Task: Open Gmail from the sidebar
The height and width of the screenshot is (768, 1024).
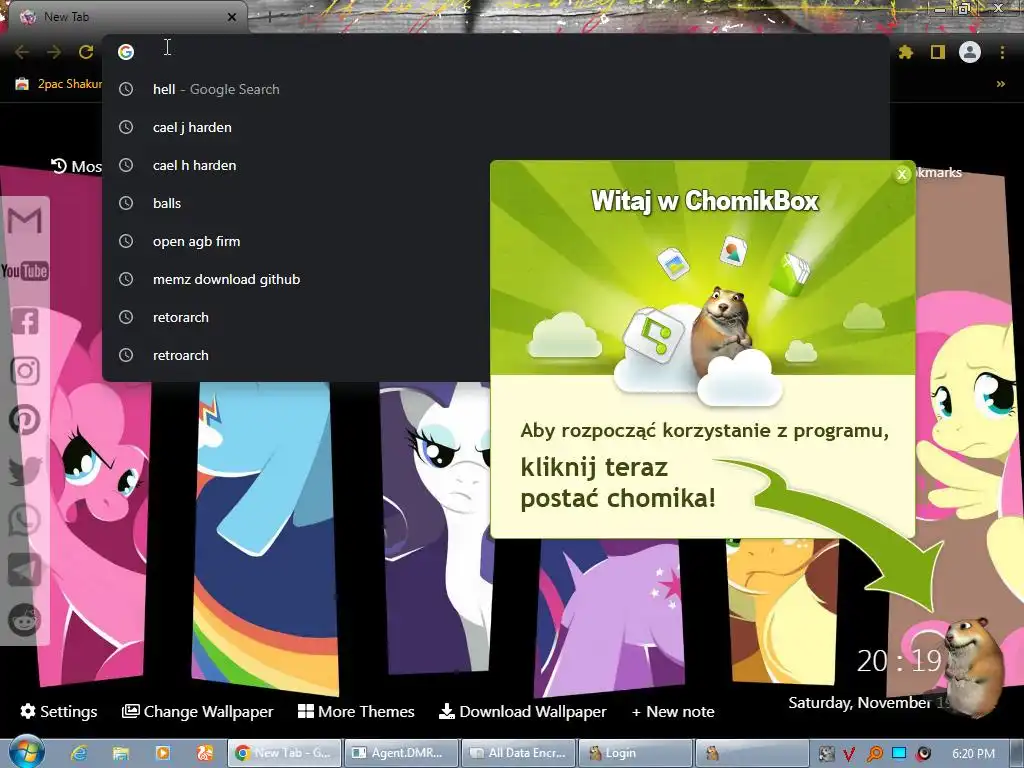Action: (25, 221)
